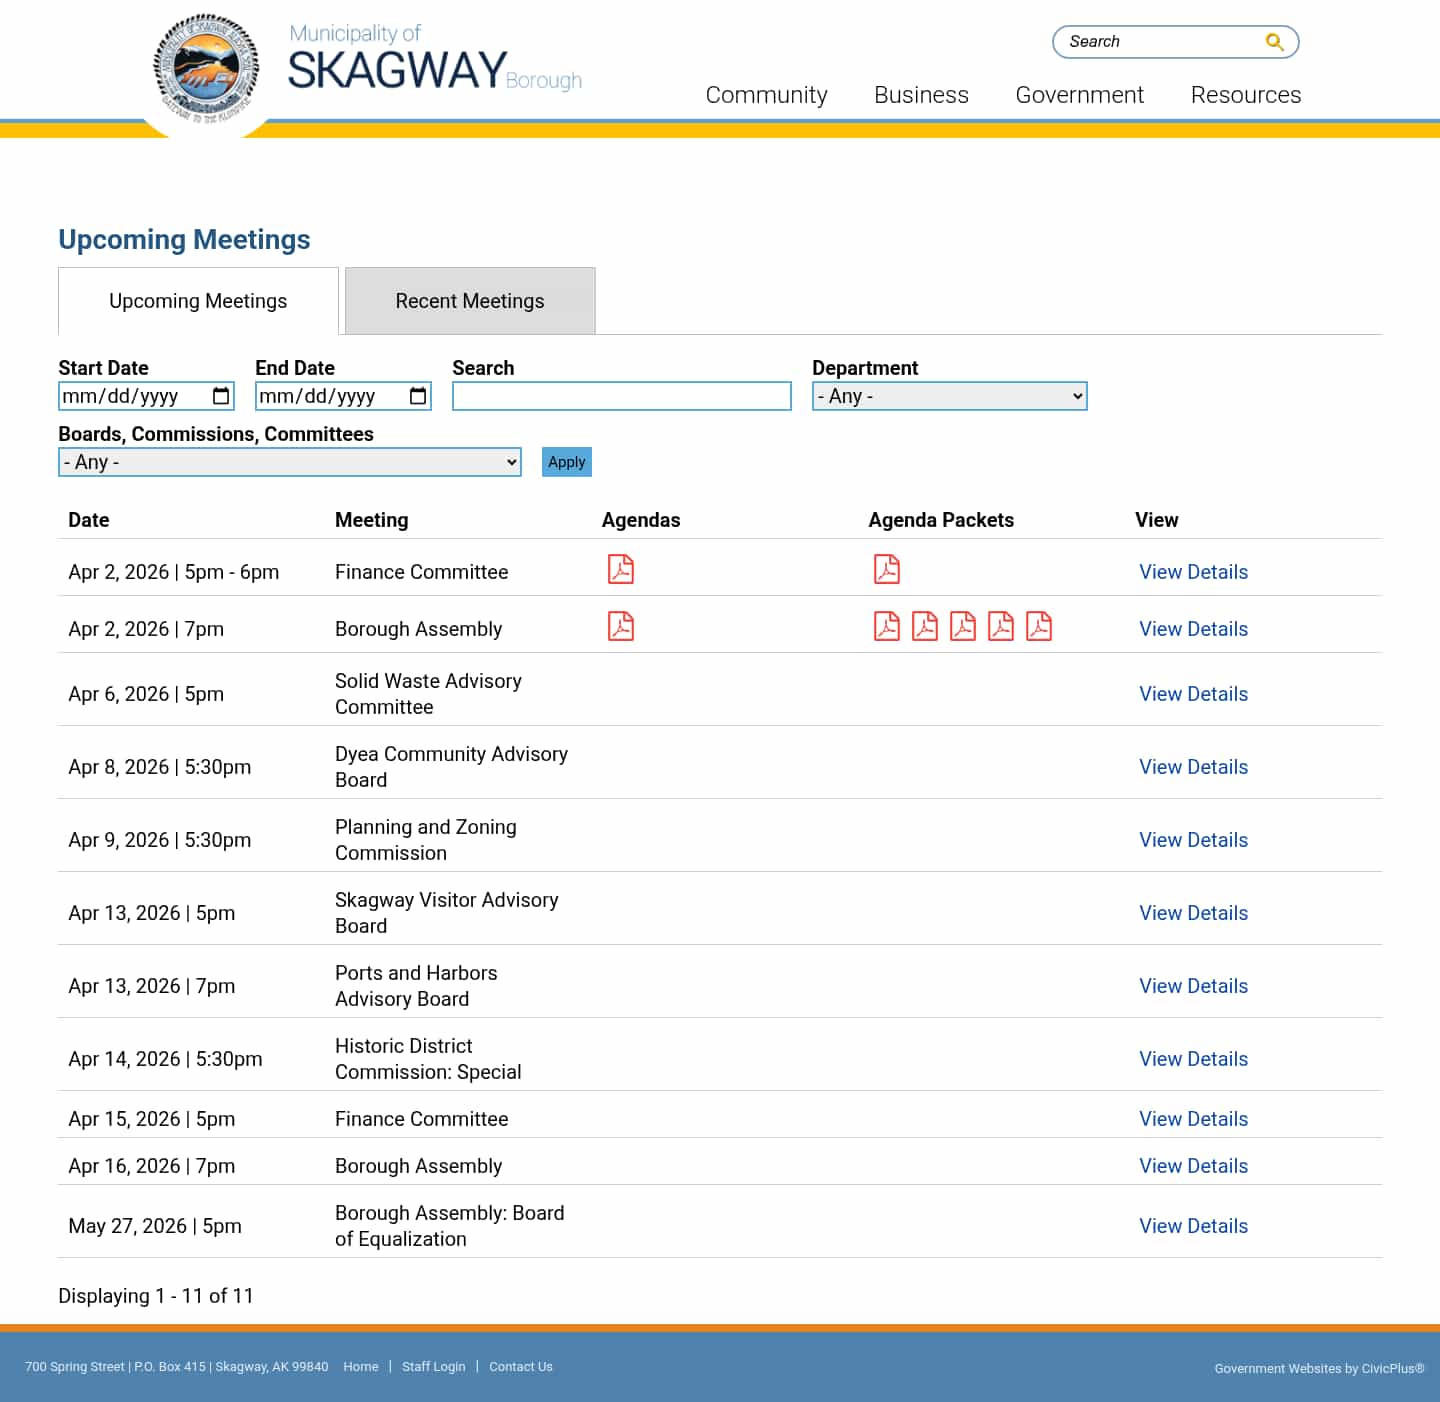
Task: View Details for Borough Assembly: Board of Equalization
Action: tap(1193, 1226)
